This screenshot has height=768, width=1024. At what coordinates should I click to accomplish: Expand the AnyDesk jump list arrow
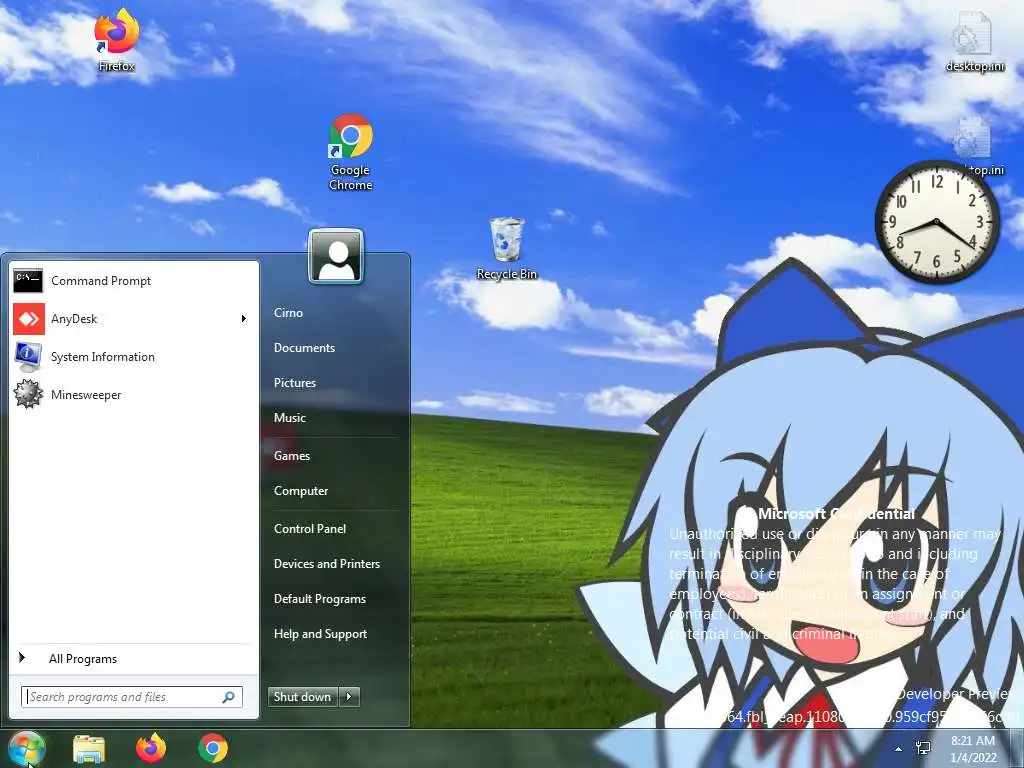(x=244, y=319)
